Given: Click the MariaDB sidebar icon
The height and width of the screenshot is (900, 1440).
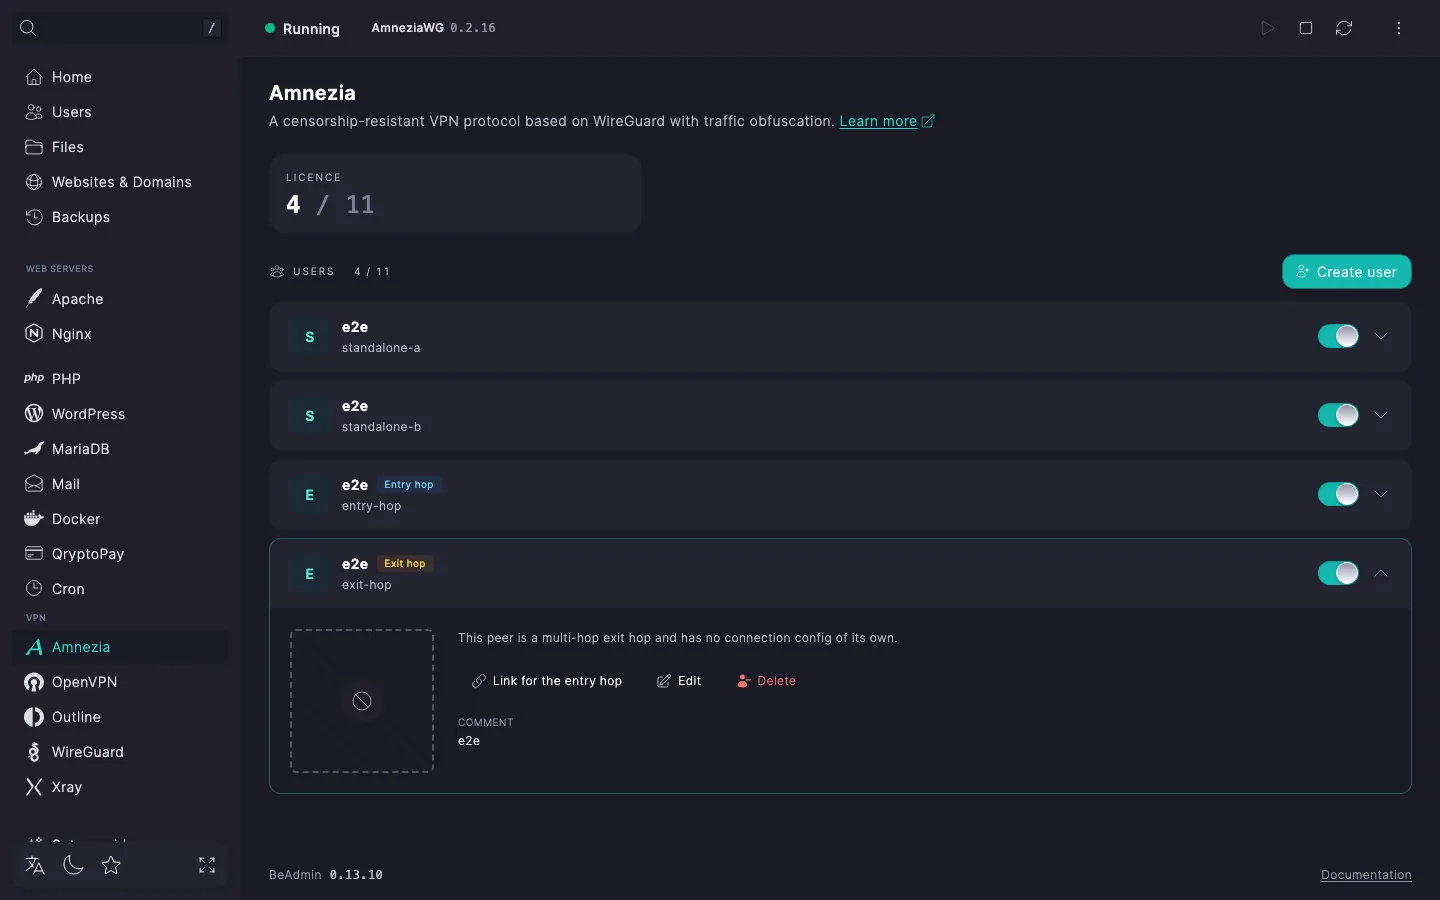Looking at the screenshot, I should pyautogui.click(x=34, y=449).
